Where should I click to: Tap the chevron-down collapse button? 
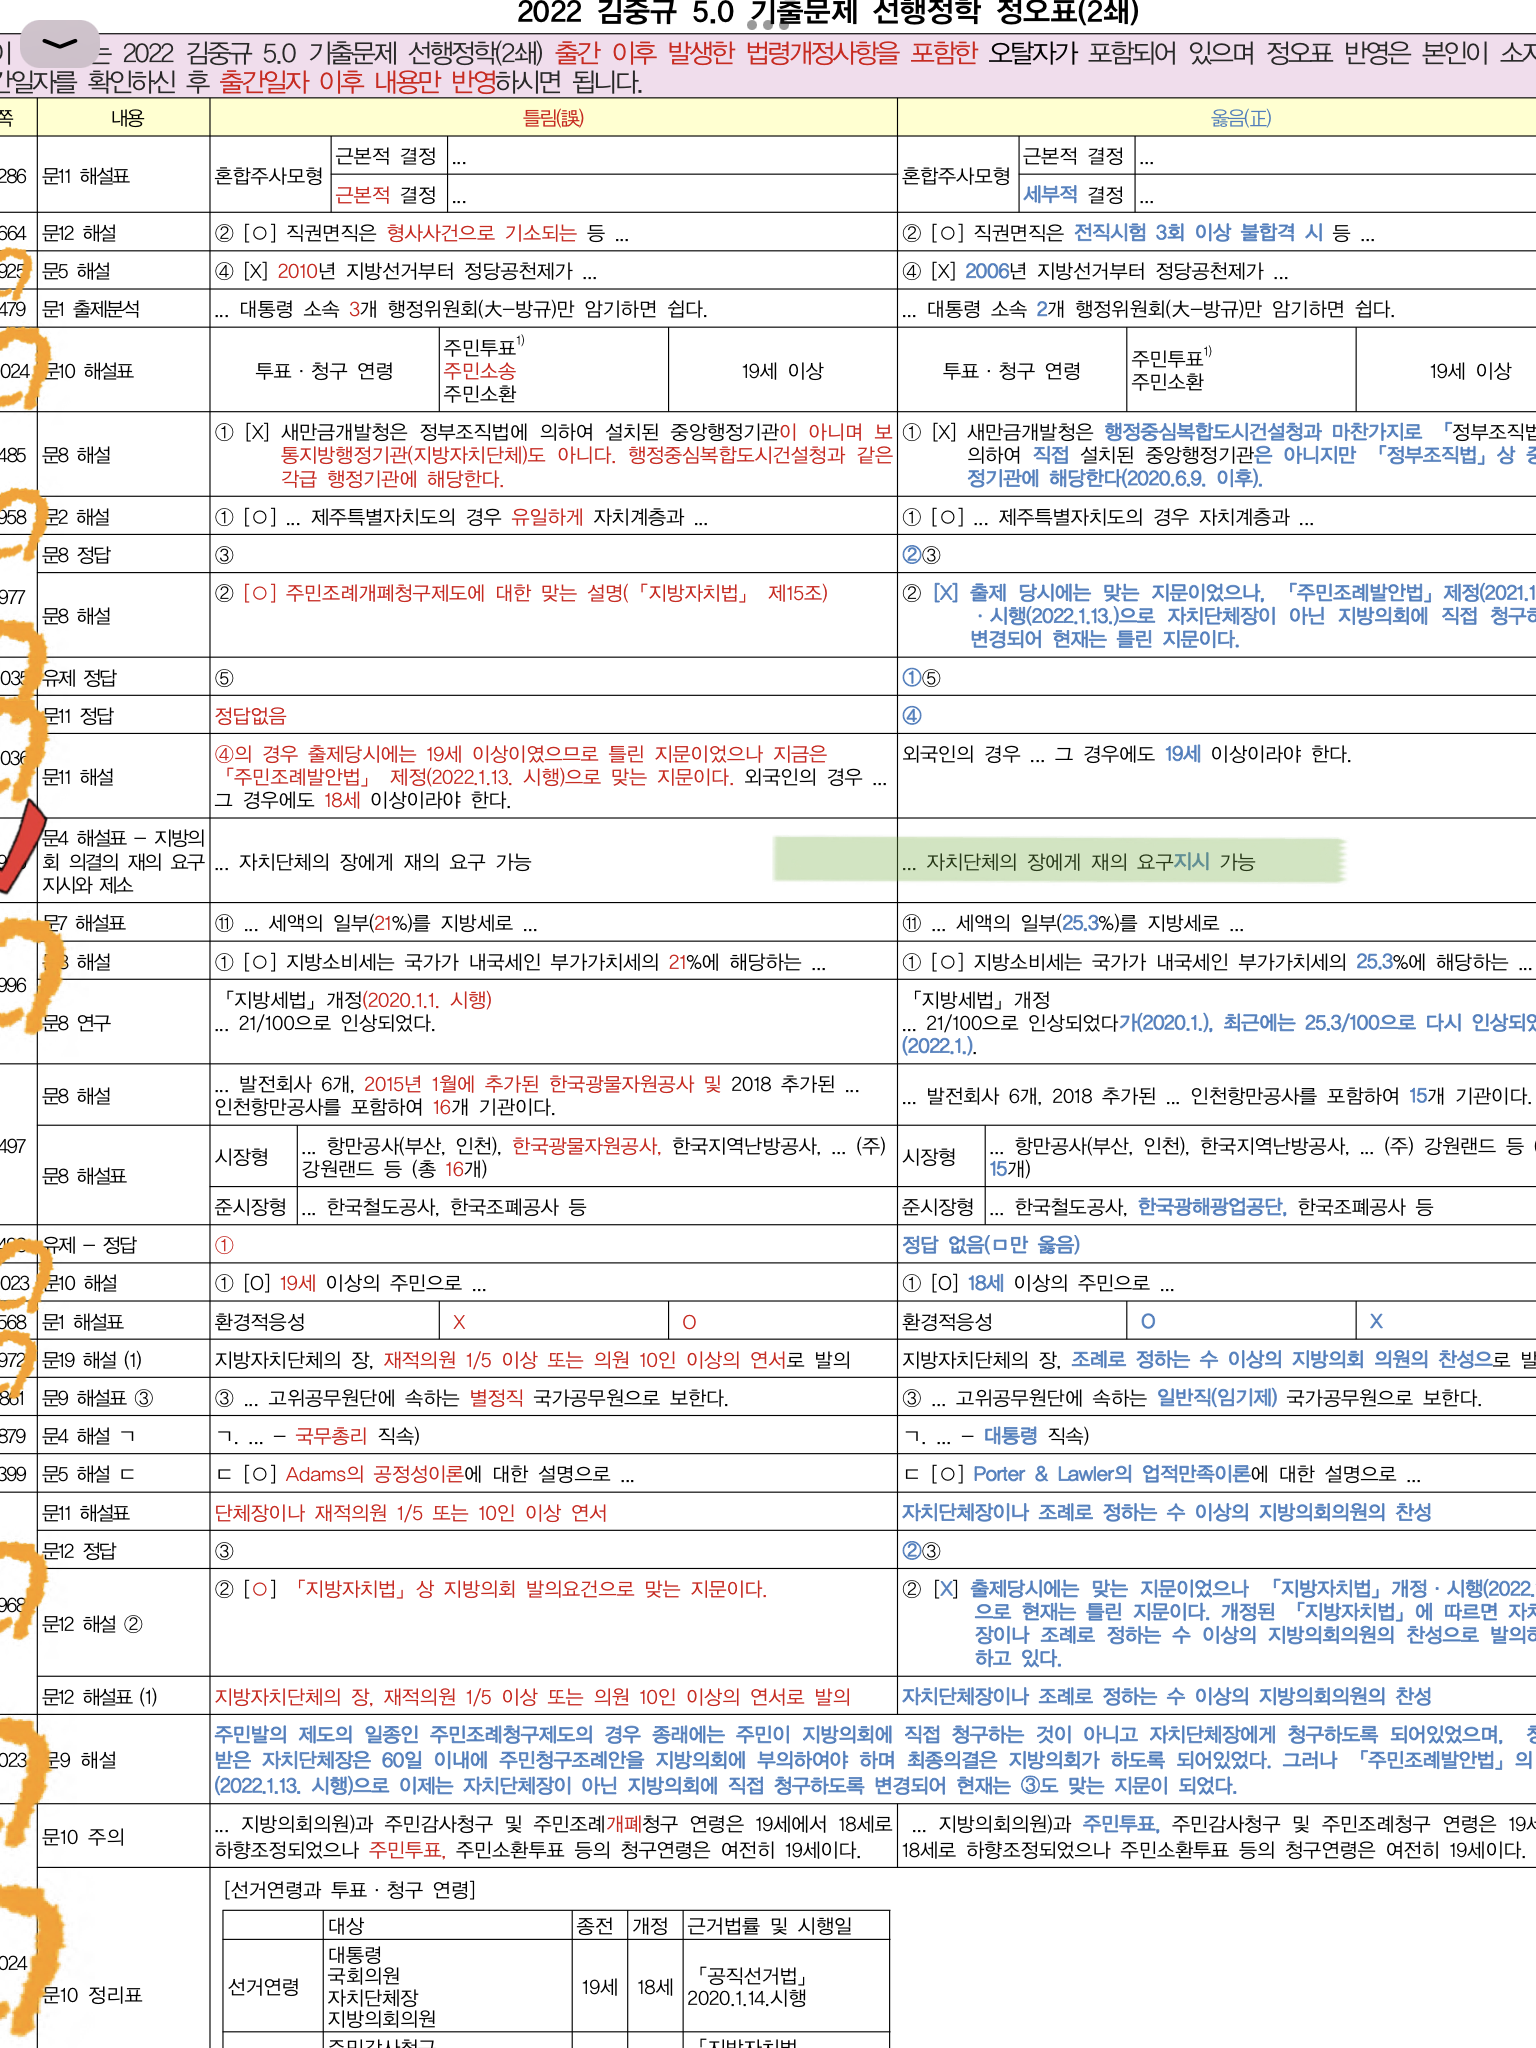click(60, 43)
